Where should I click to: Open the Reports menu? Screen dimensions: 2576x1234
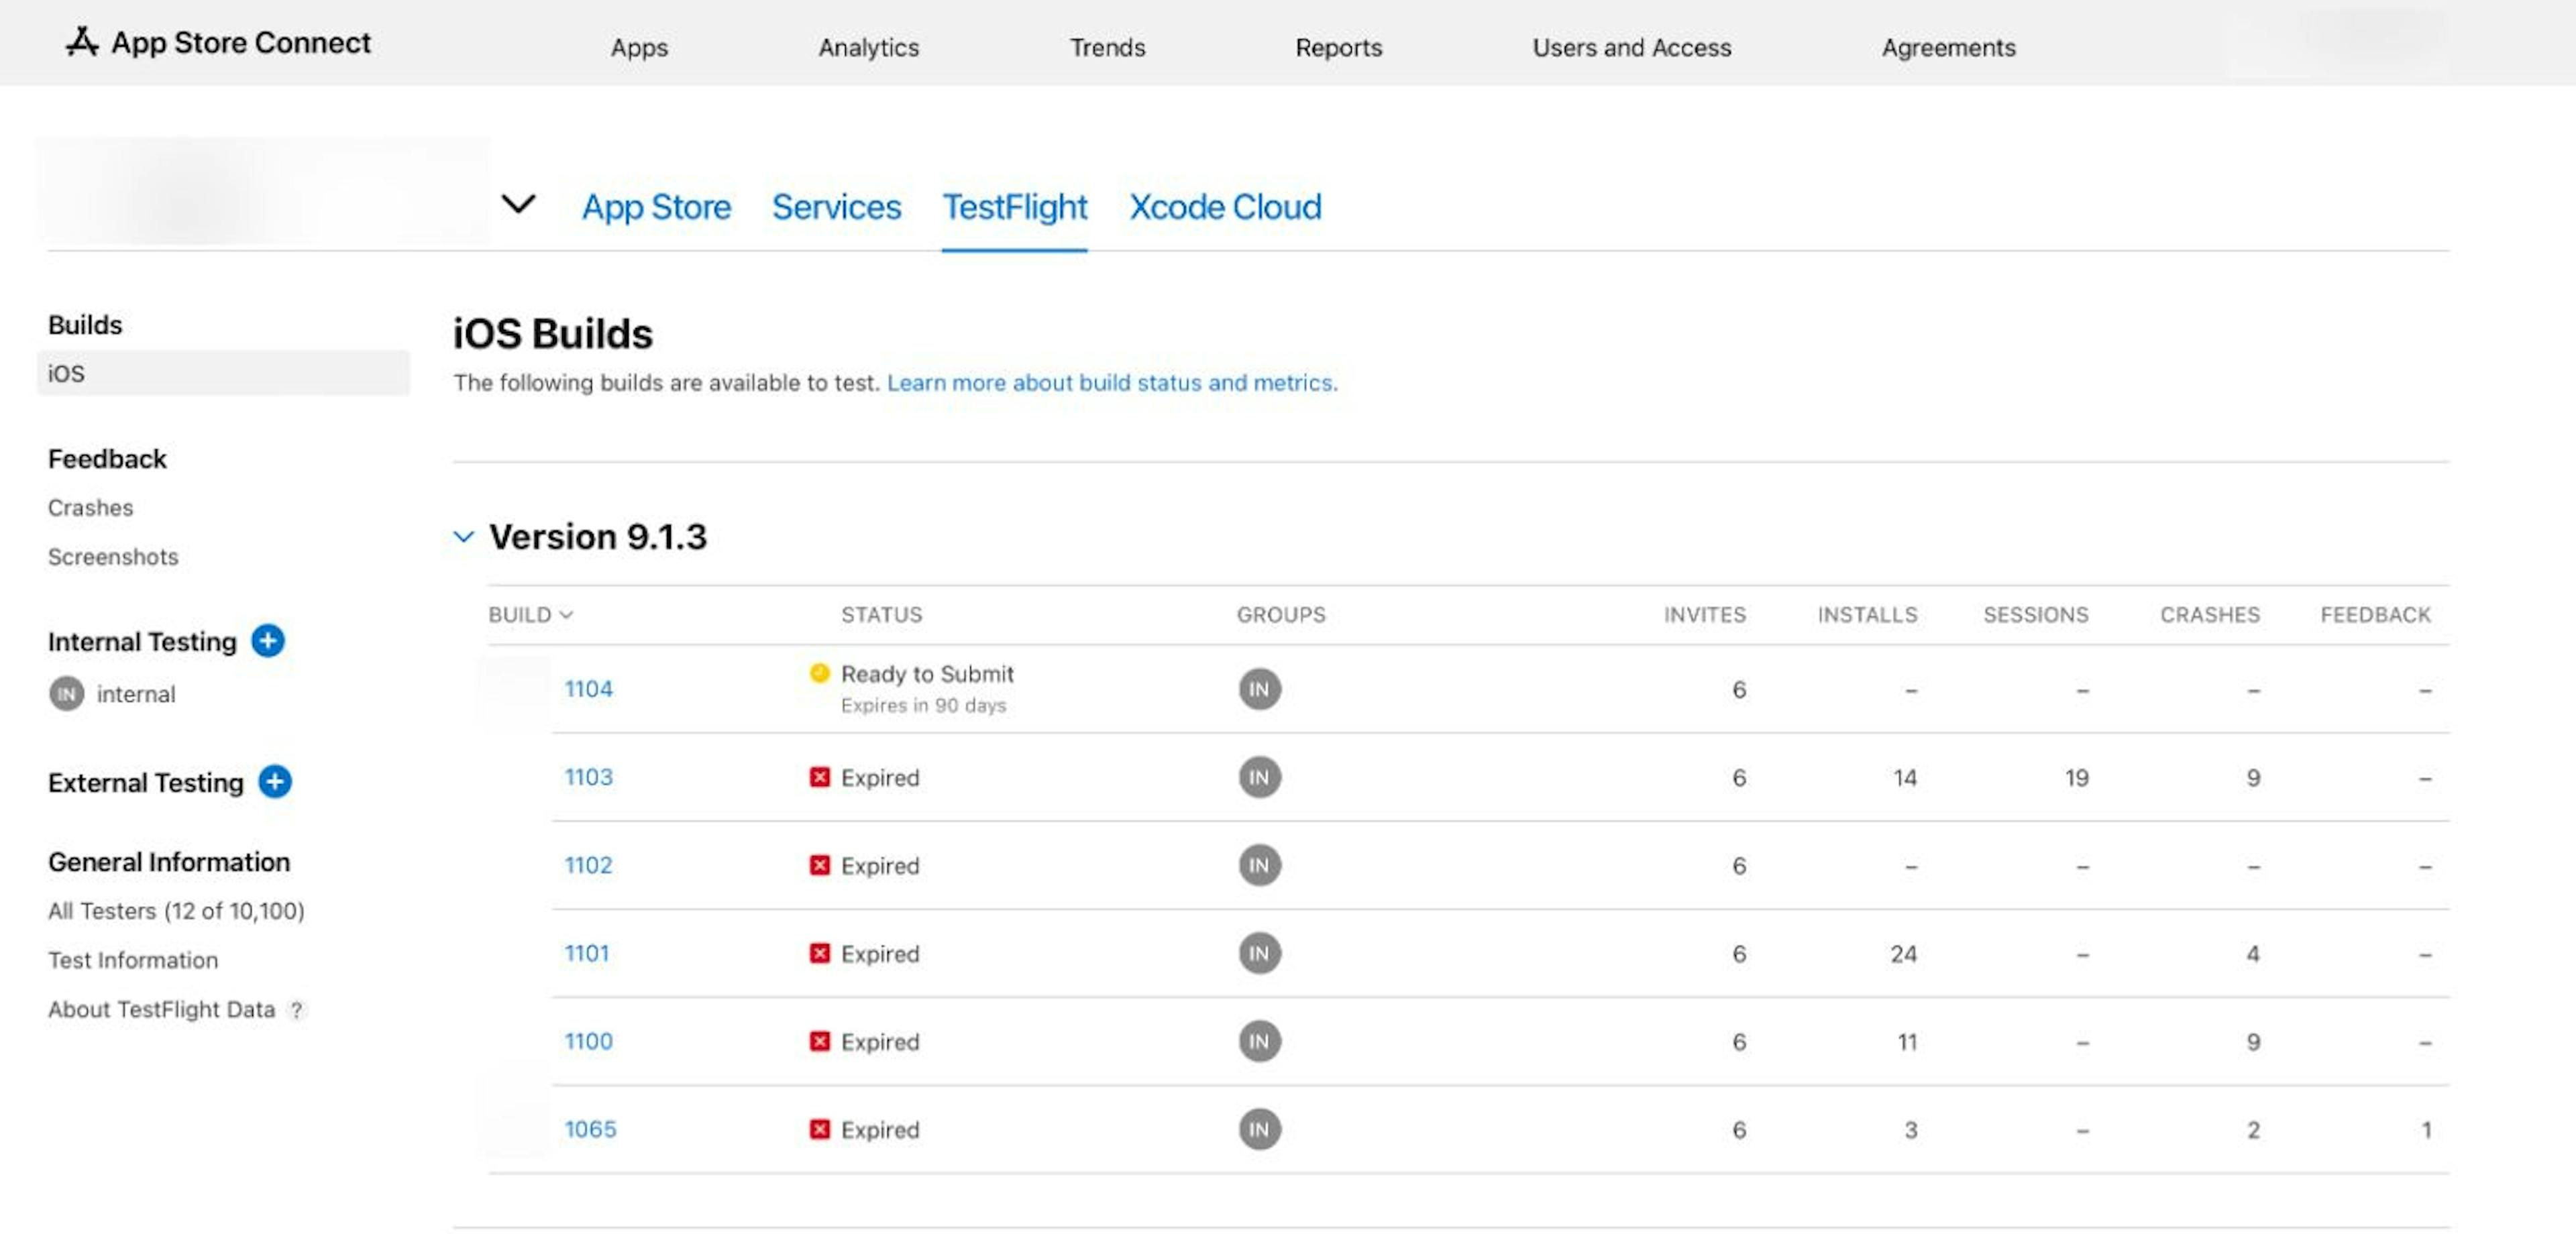tap(1338, 47)
